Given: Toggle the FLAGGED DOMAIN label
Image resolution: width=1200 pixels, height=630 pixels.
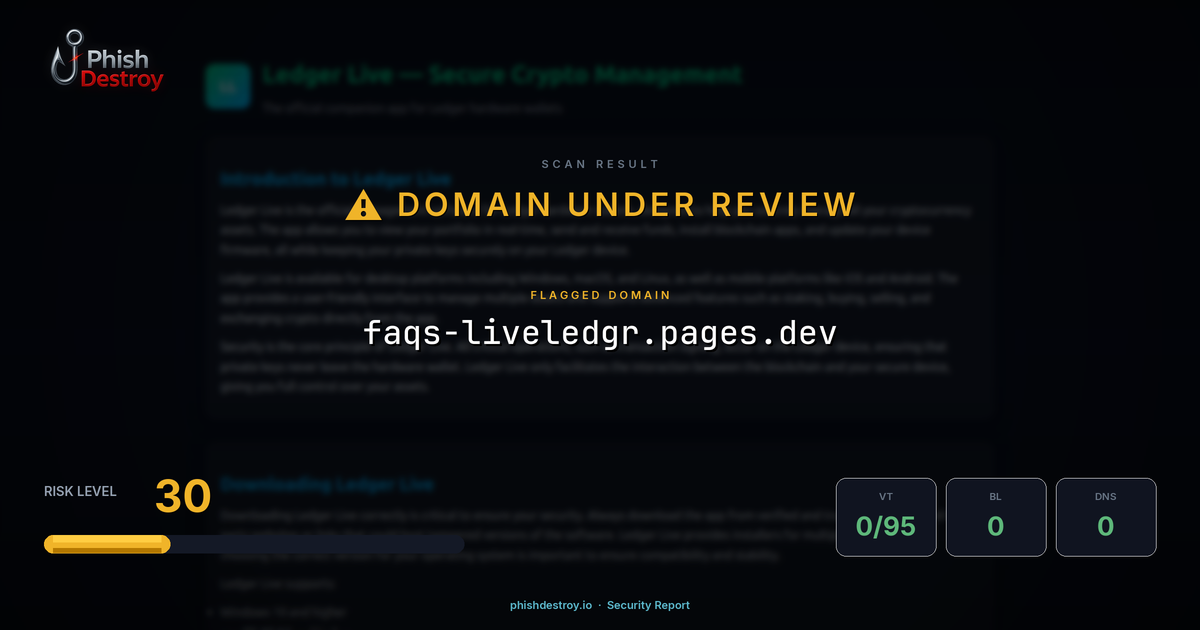Looking at the screenshot, I should tap(600, 295).
